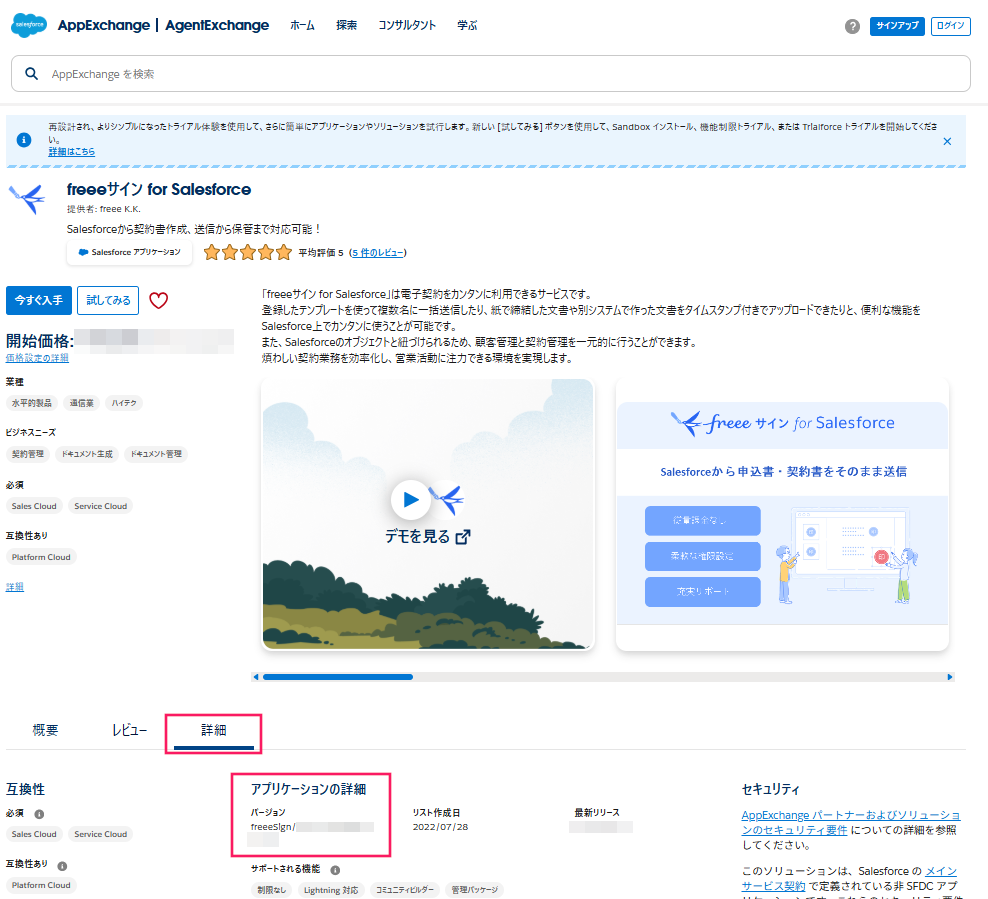Click info icon beside サポートされる機能
Viewport: 988px width, 899px height.
[335, 870]
